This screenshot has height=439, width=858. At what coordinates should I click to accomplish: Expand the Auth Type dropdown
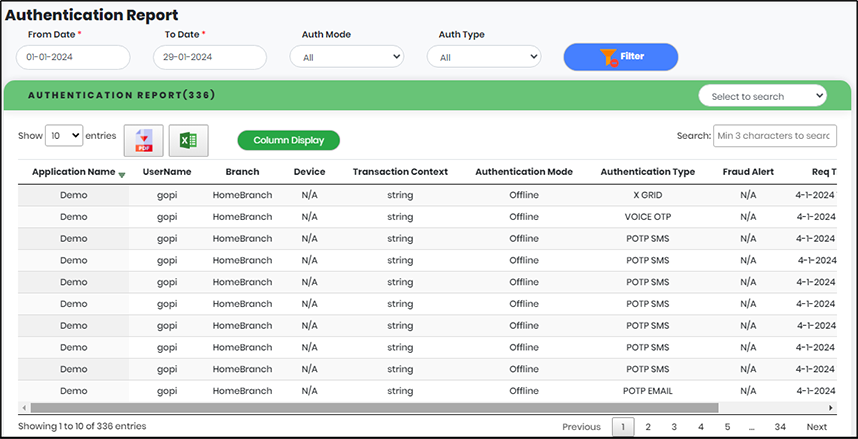[483, 57]
